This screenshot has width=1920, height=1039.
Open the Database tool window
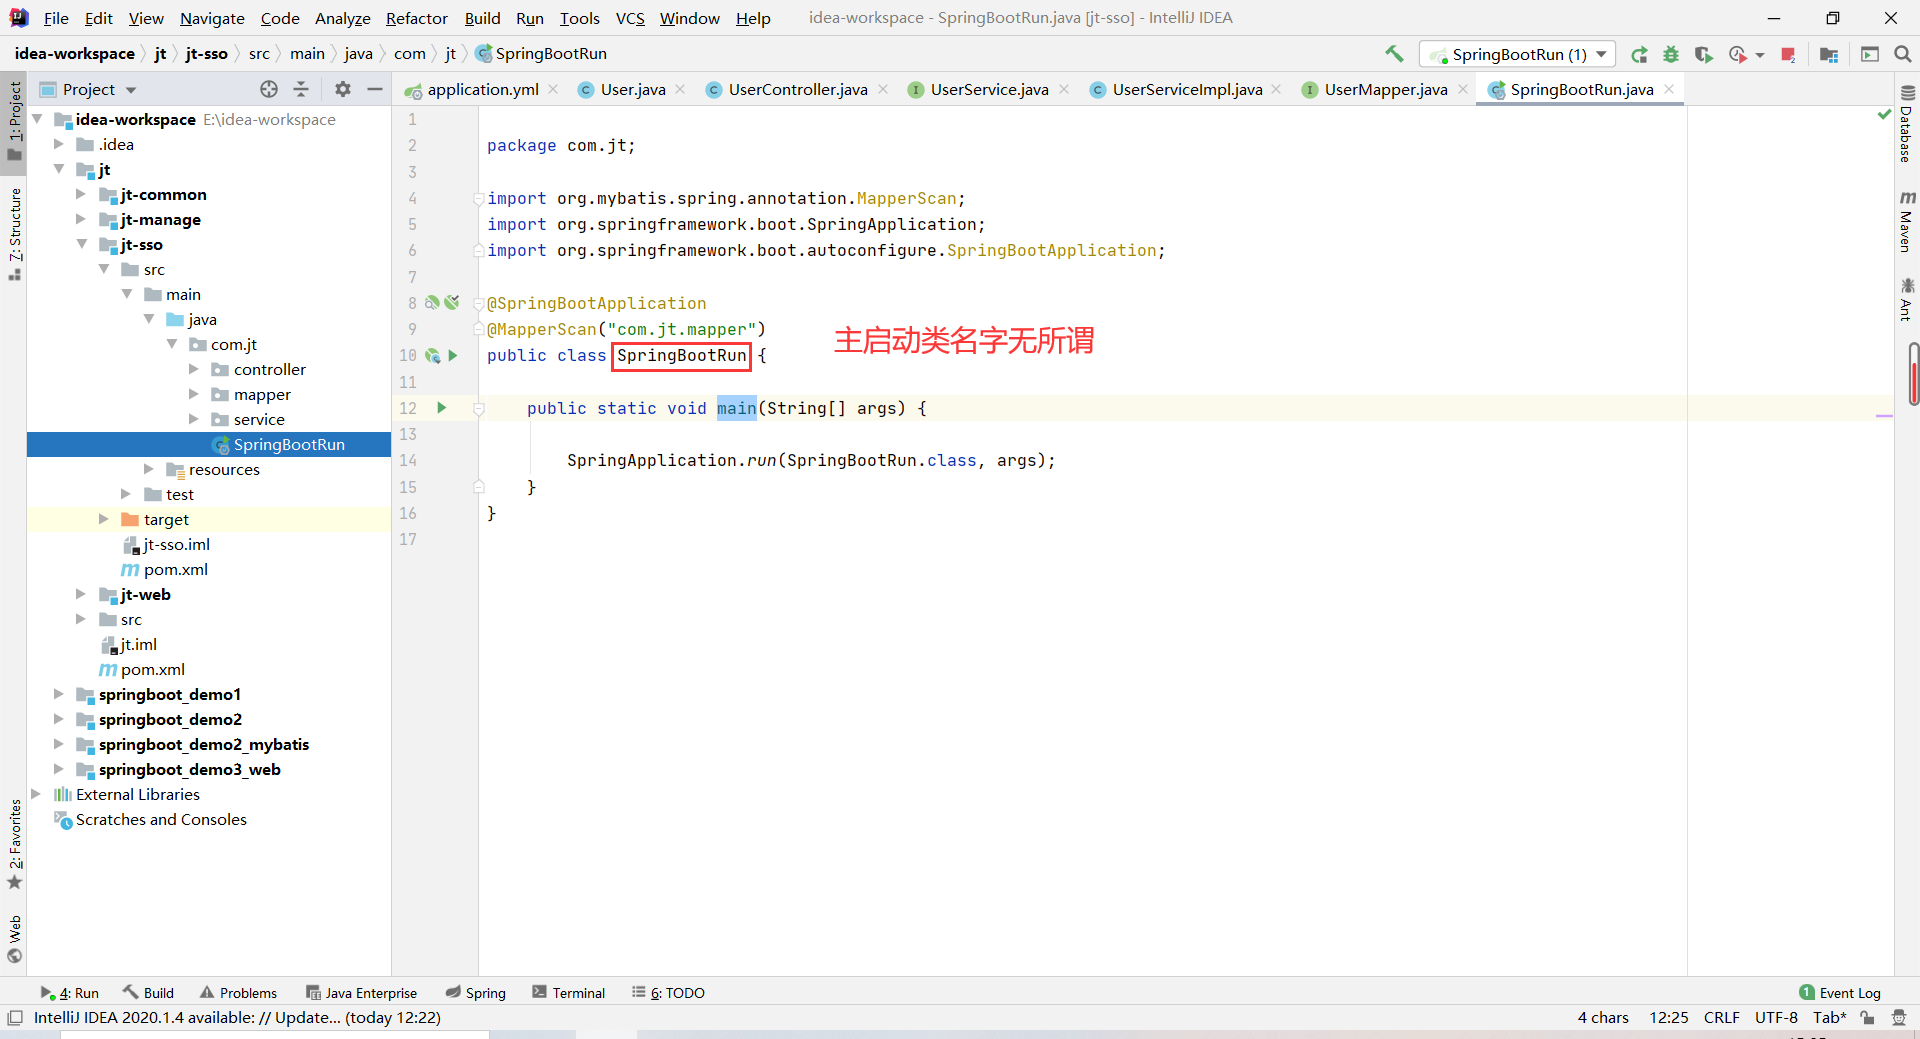(1907, 124)
